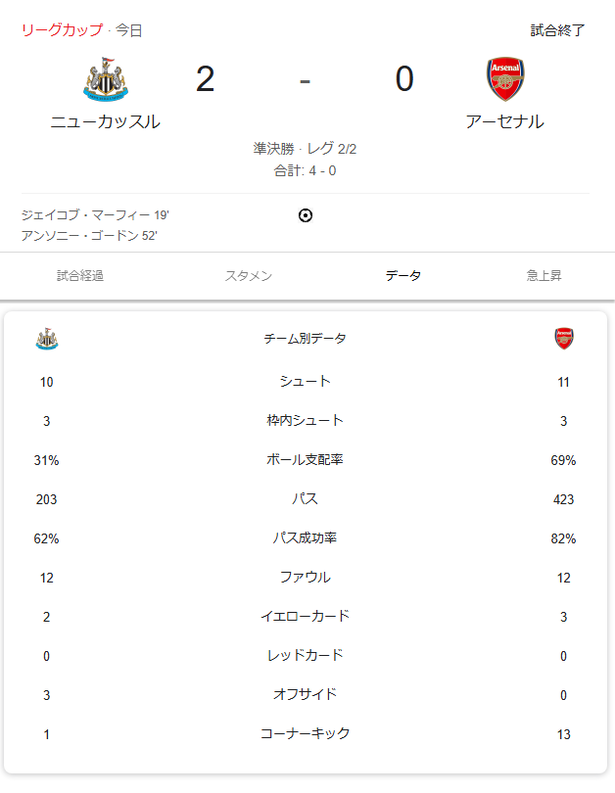The height and width of the screenshot is (793, 615).
Task: Click the 準決勝 レグ 2/2 round label
Action: (x=305, y=149)
